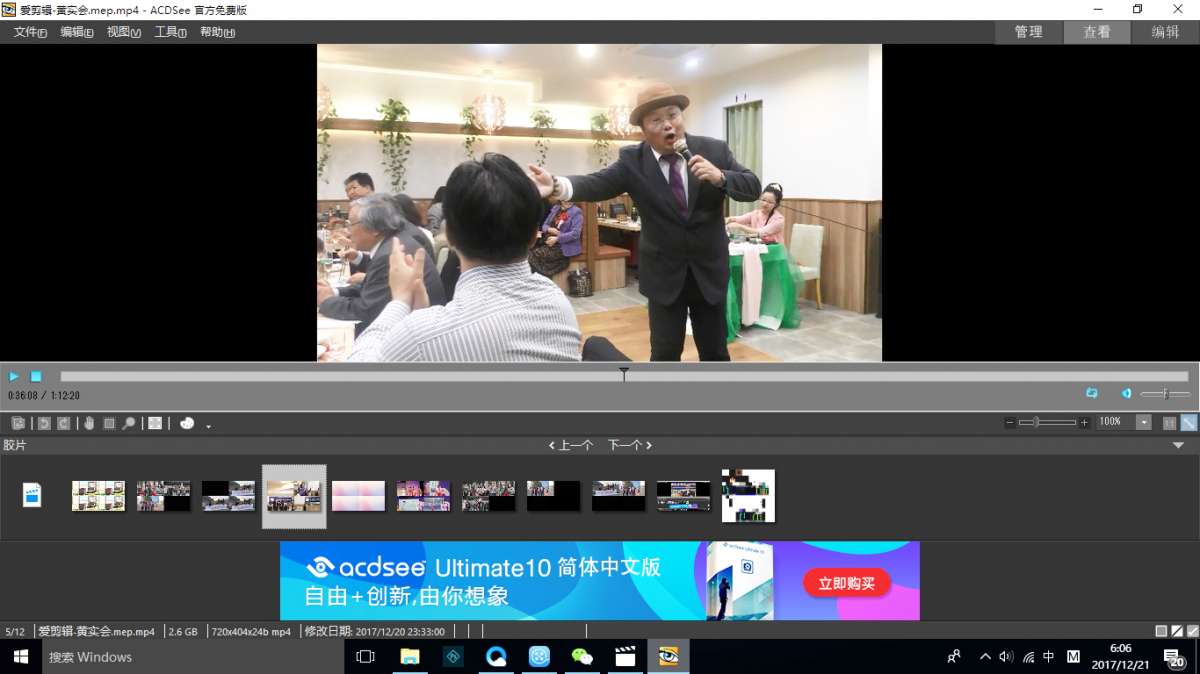This screenshot has height=674, width=1200.
Task: Stop video playback with the stop button
Action: point(36,377)
